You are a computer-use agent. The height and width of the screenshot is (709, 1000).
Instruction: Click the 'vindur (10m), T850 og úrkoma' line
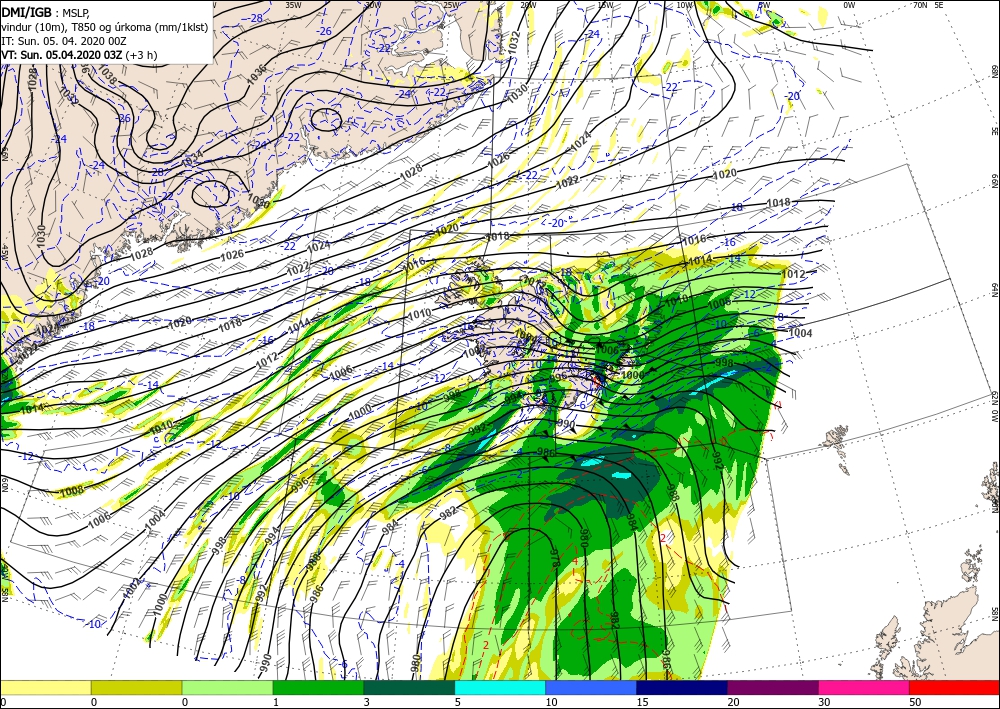[105, 26]
